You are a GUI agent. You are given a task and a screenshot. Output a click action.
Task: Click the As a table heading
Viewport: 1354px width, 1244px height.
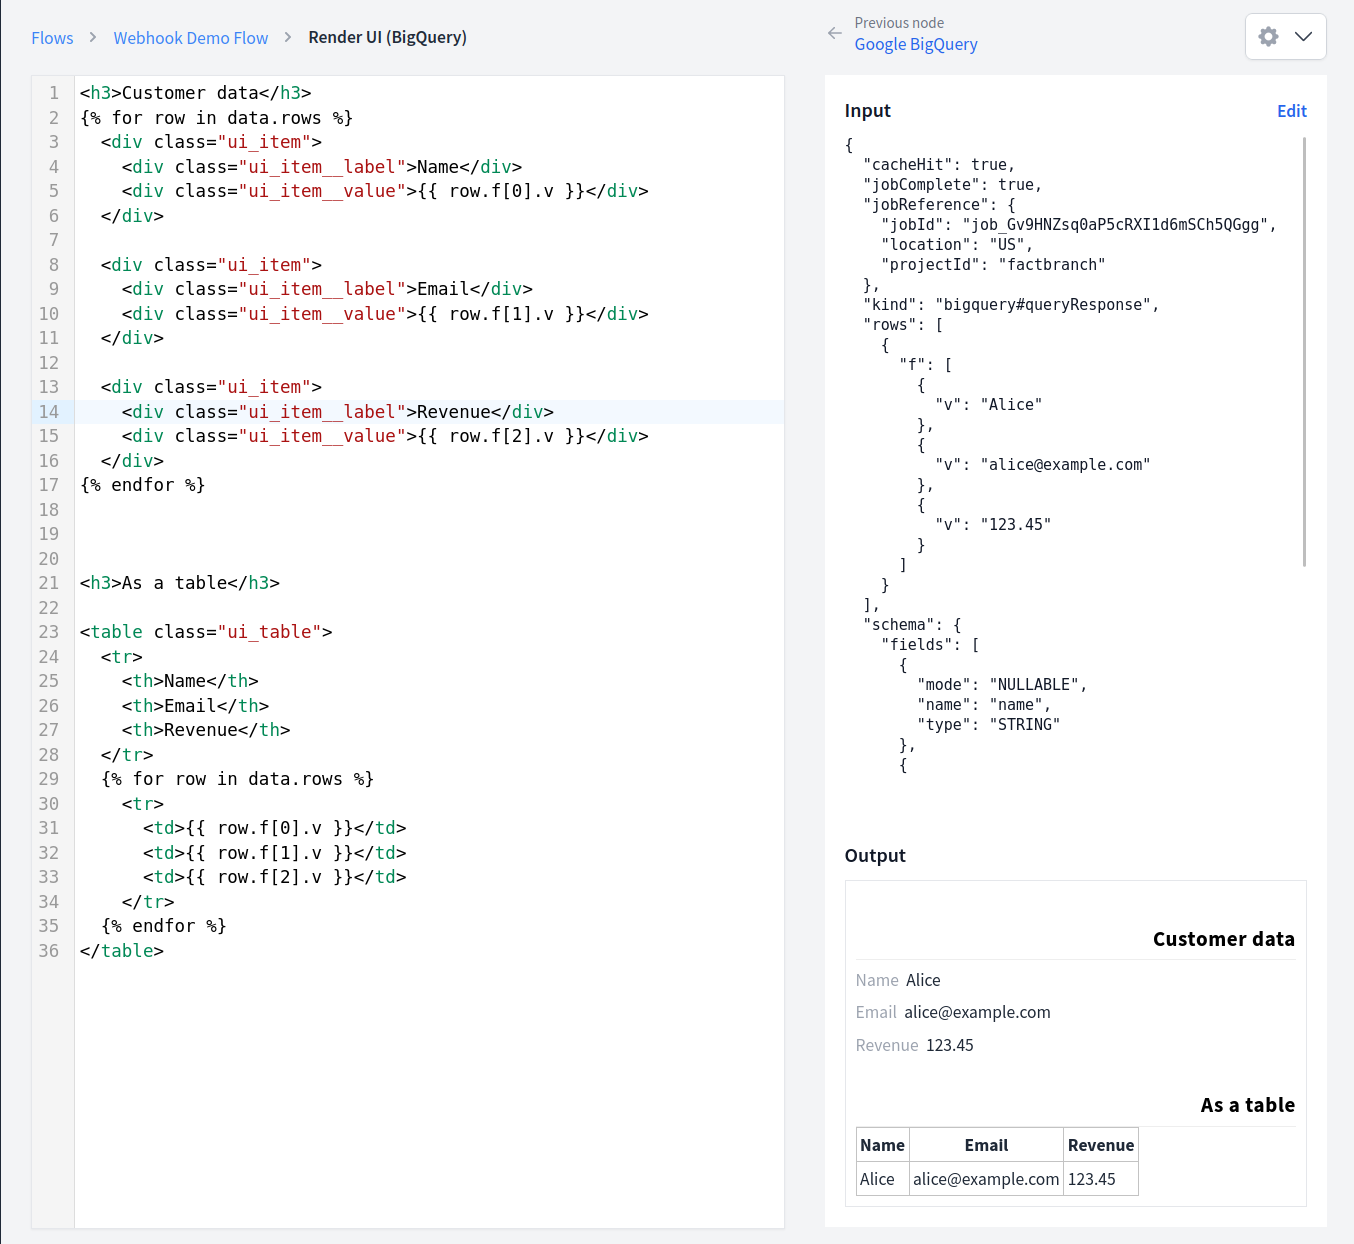[x=1248, y=1105]
